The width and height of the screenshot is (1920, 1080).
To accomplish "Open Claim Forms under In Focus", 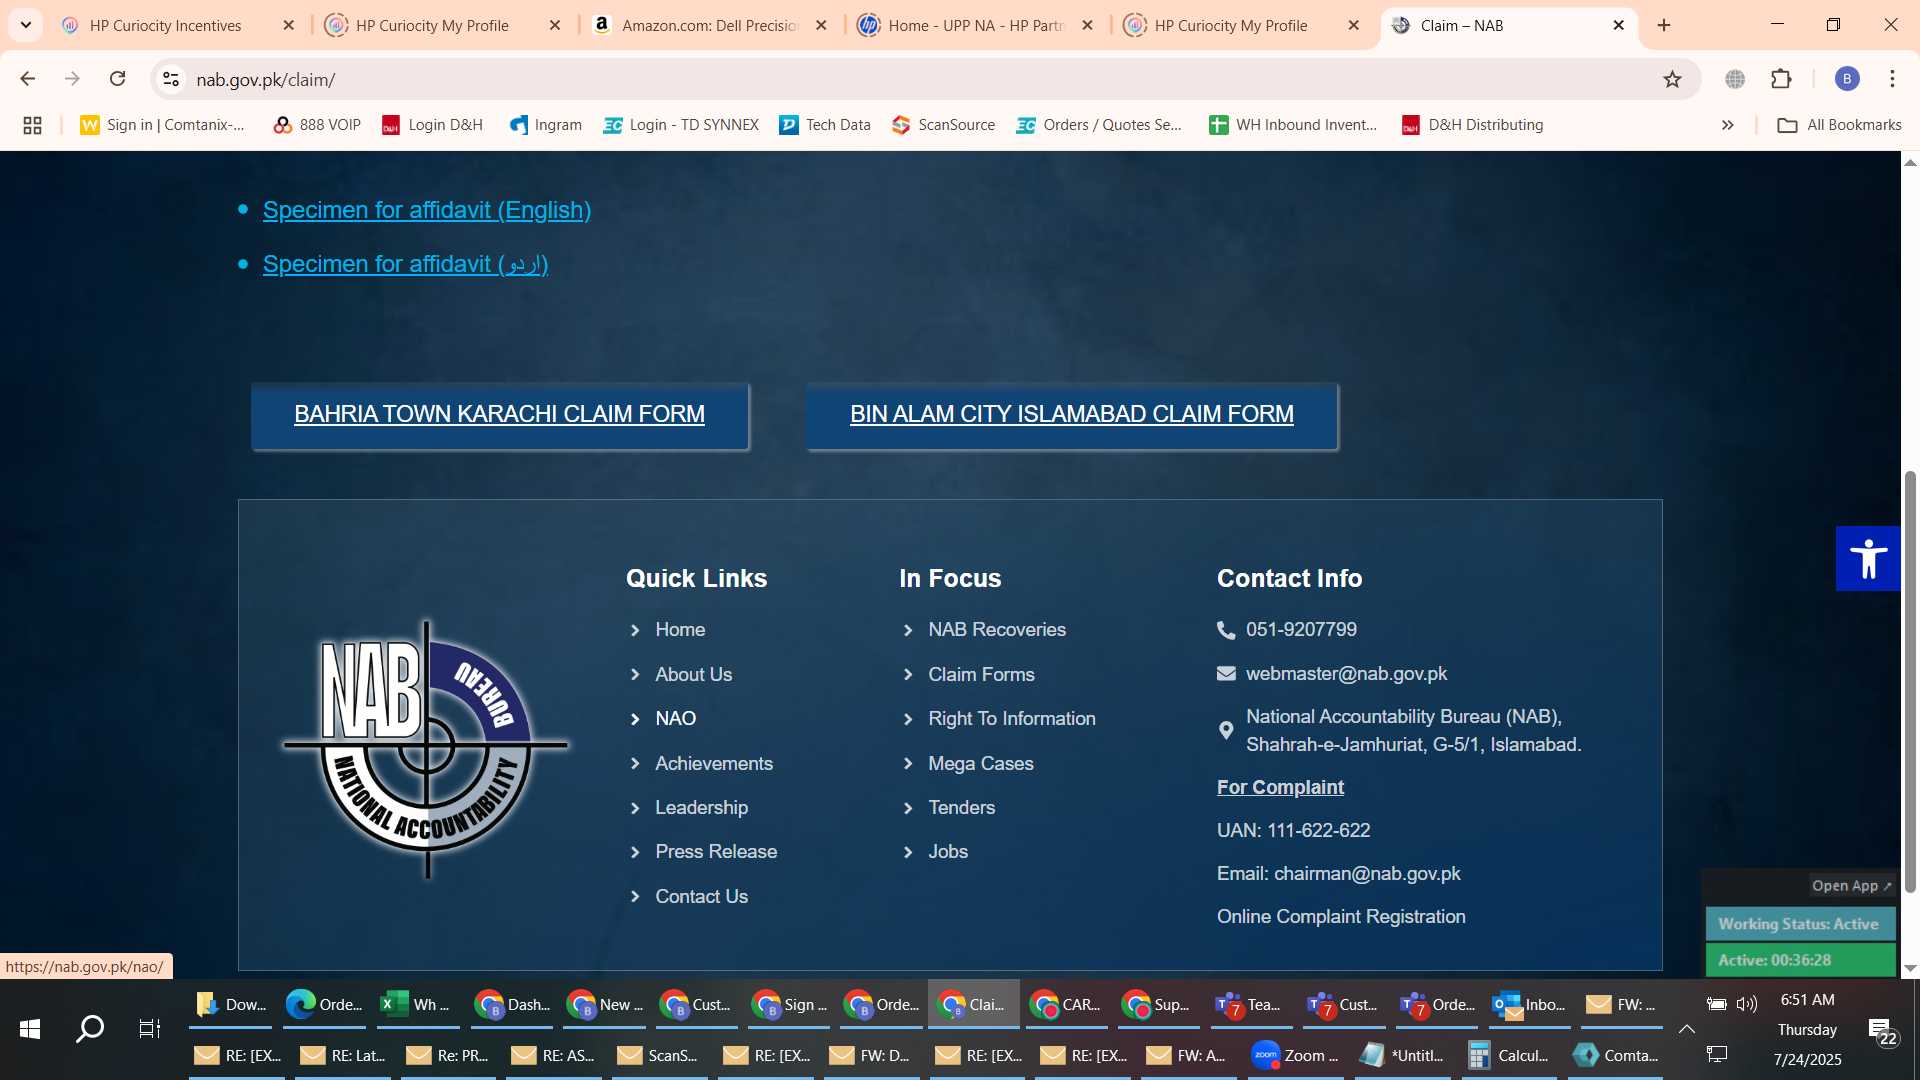I will [x=981, y=674].
